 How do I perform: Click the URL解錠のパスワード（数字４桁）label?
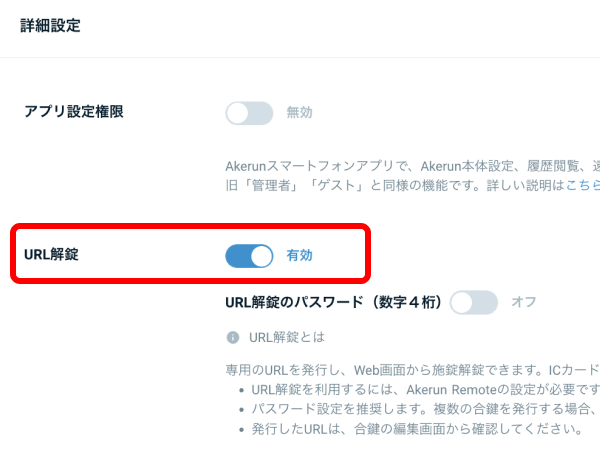334,302
